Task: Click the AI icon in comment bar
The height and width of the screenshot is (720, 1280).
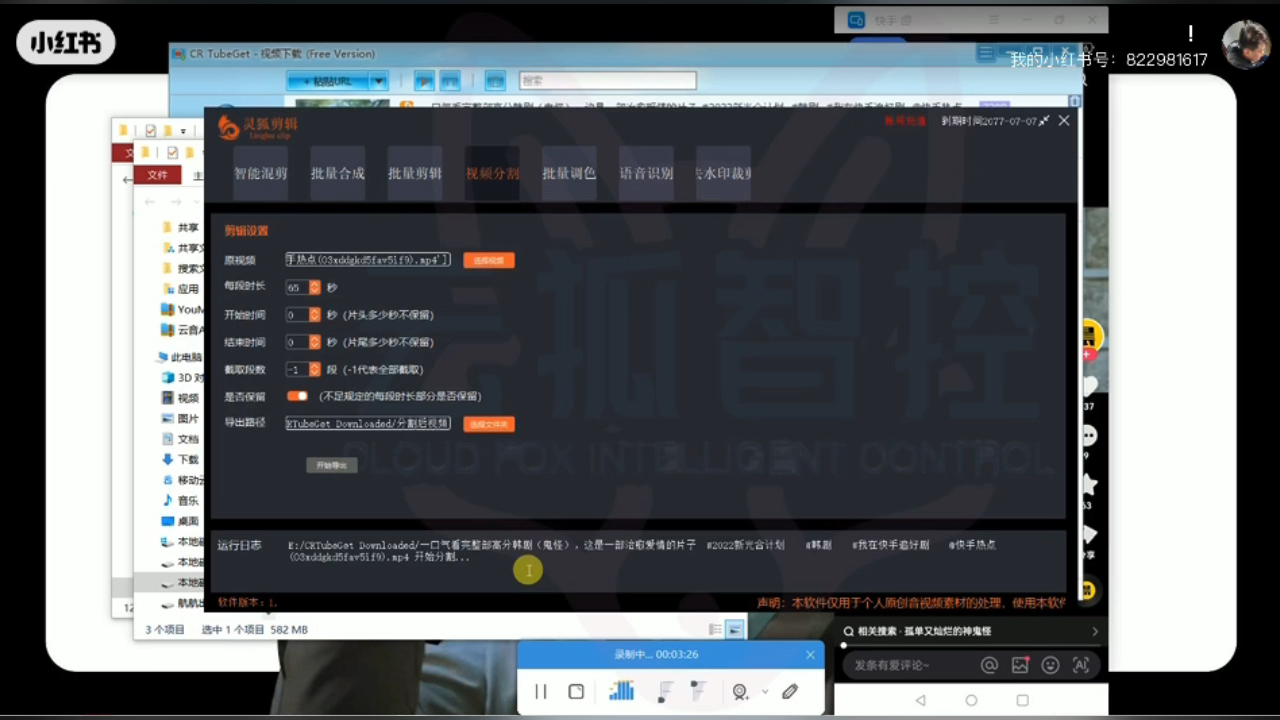Action: pyautogui.click(x=1081, y=665)
